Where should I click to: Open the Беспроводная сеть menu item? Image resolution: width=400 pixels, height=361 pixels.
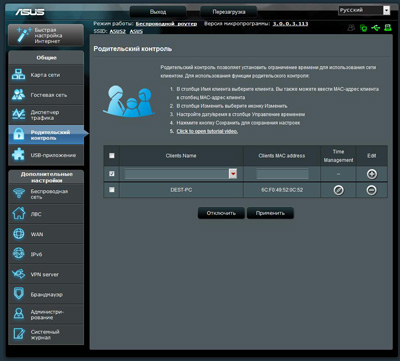[x=46, y=194]
